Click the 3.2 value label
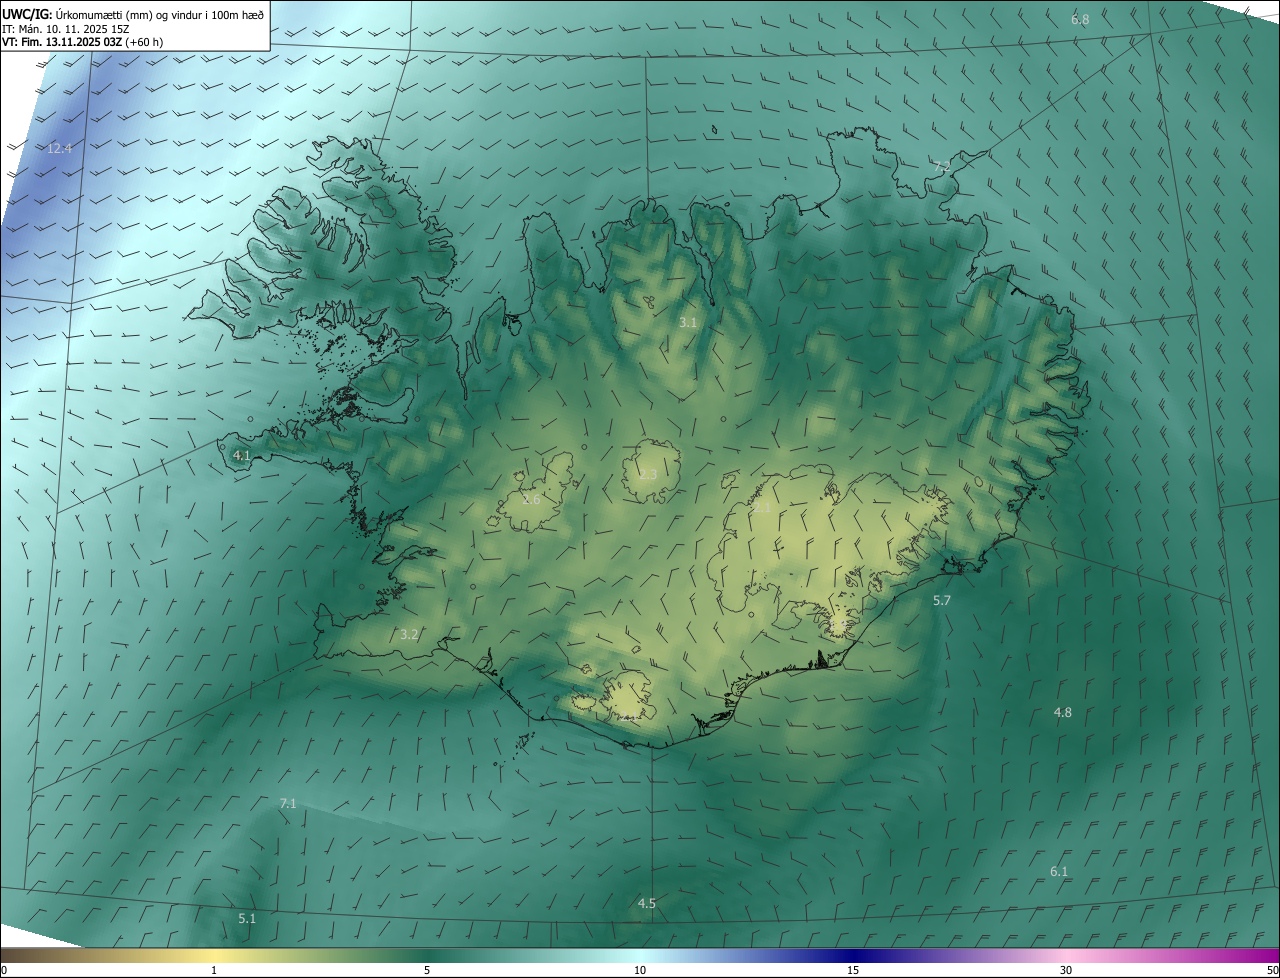 tap(409, 634)
